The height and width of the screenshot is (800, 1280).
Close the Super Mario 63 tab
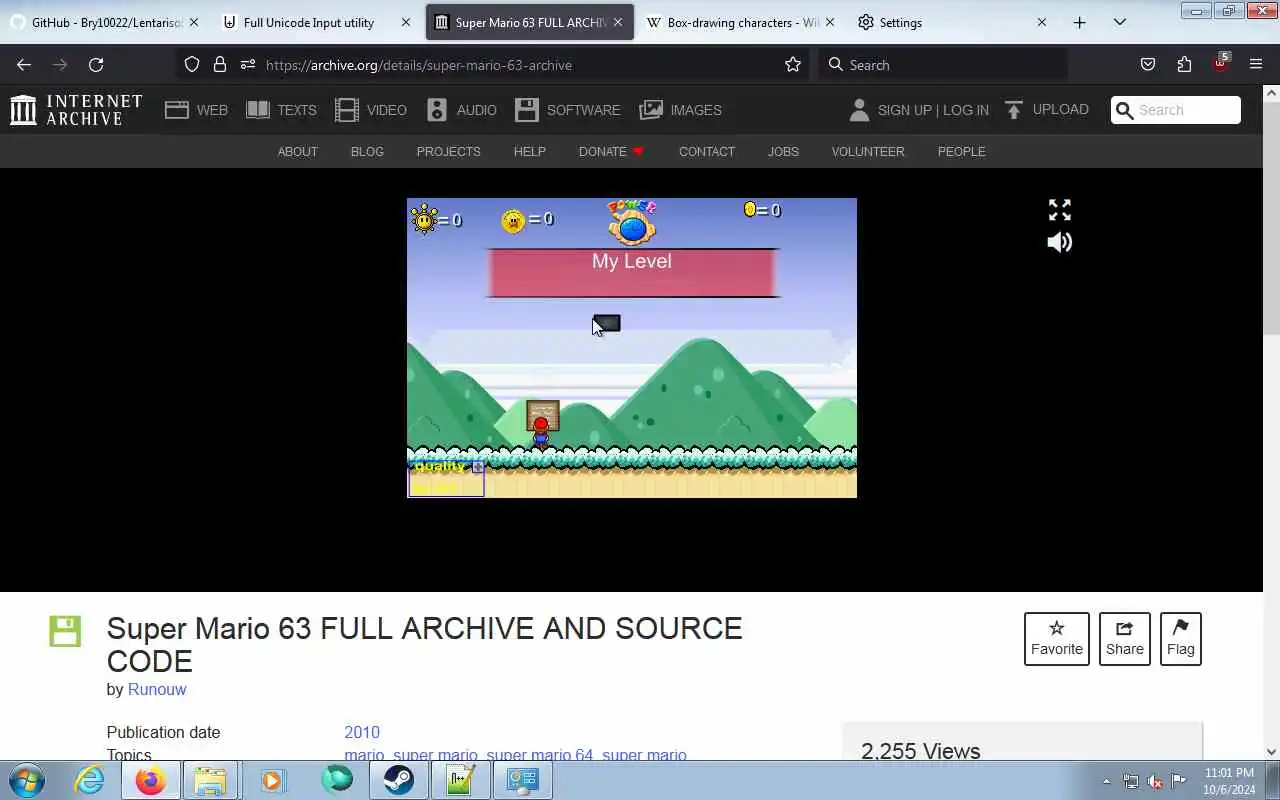tap(618, 22)
